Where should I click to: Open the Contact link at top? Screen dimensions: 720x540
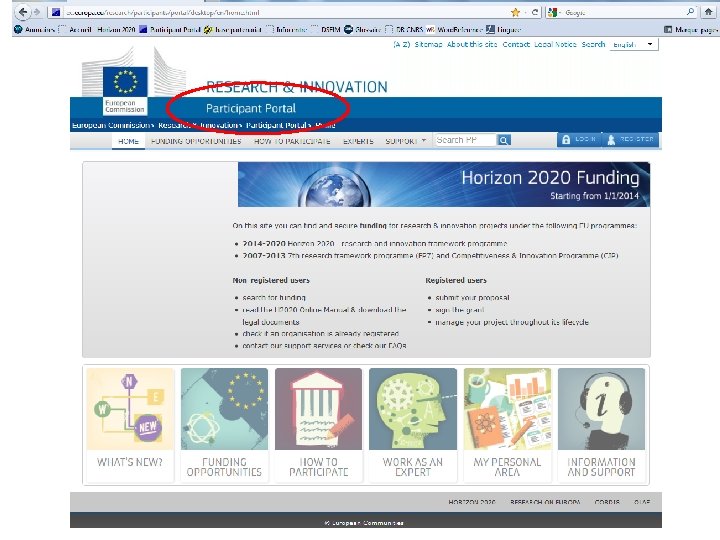point(516,45)
